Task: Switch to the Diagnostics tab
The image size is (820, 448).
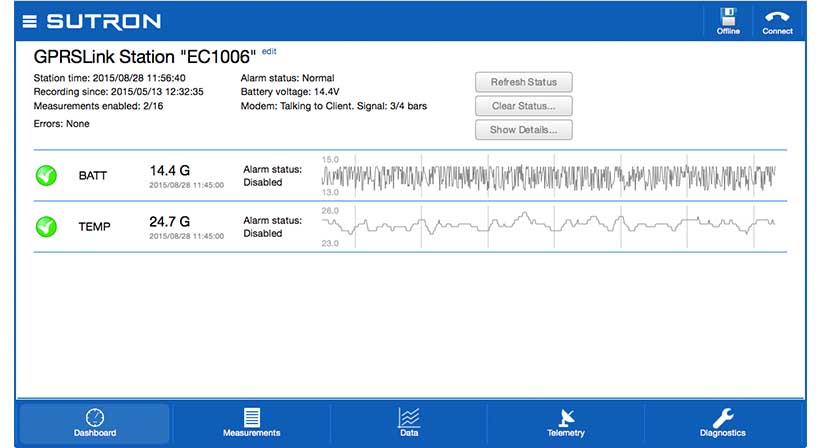Action: click(x=723, y=422)
